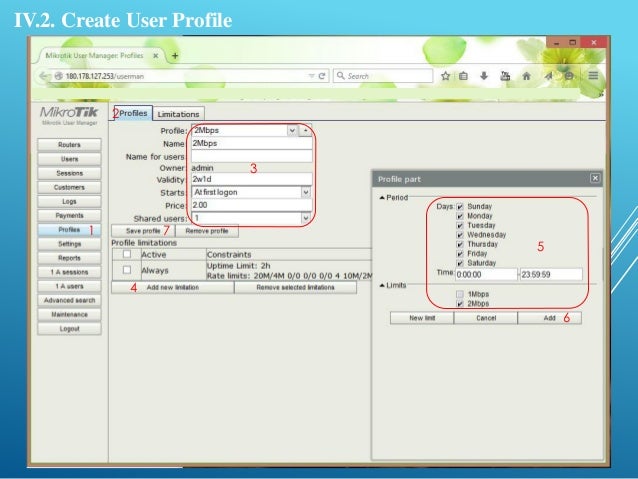
Task: Open the Shared users dropdown
Action: tap(306, 218)
